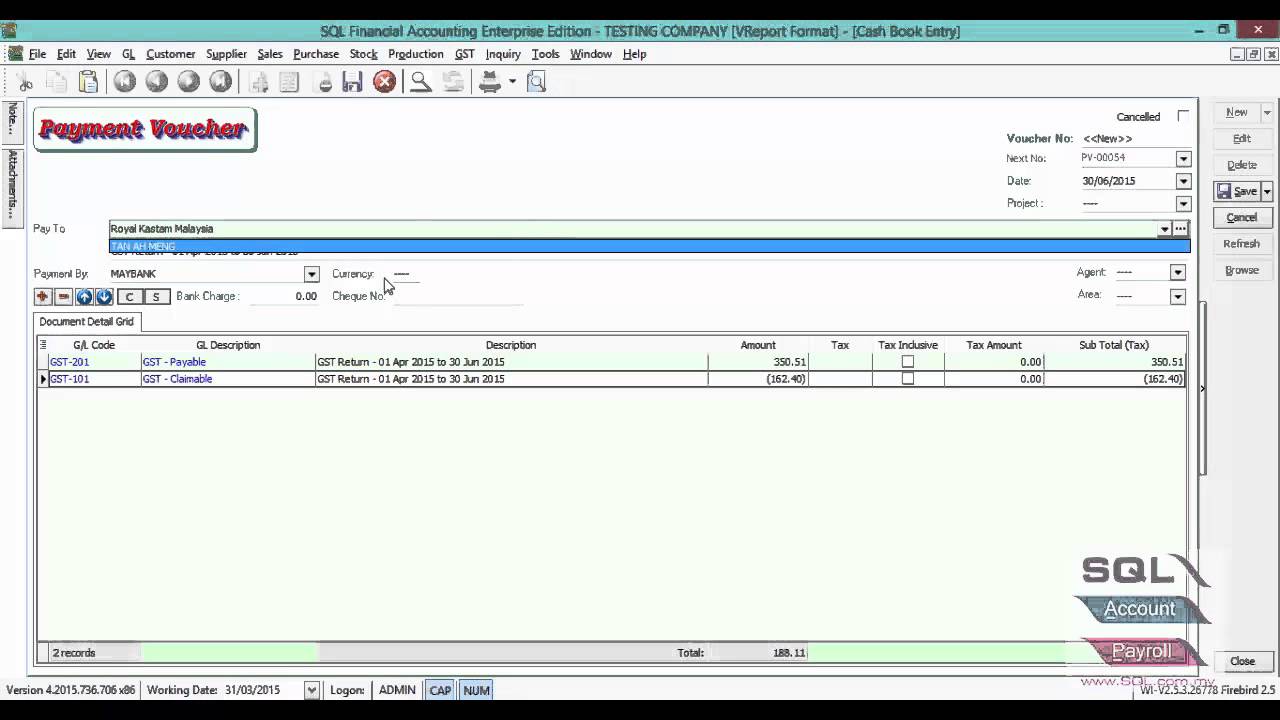Toggle the NUM status indicator
This screenshot has width=1280, height=720.
pyautogui.click(x=477, y=690)
